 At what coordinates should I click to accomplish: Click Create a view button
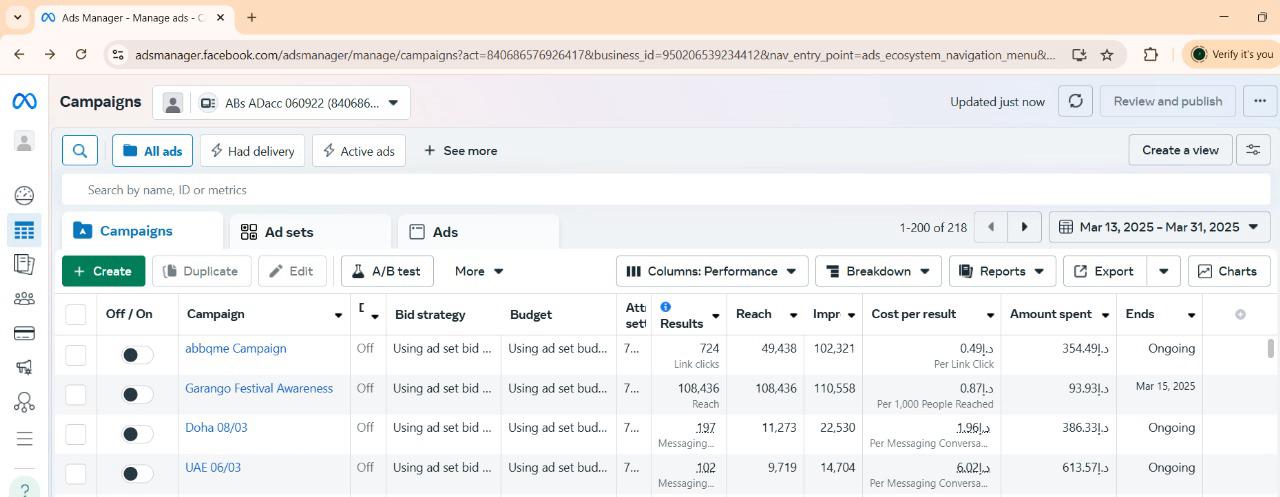coord(1180,150)
